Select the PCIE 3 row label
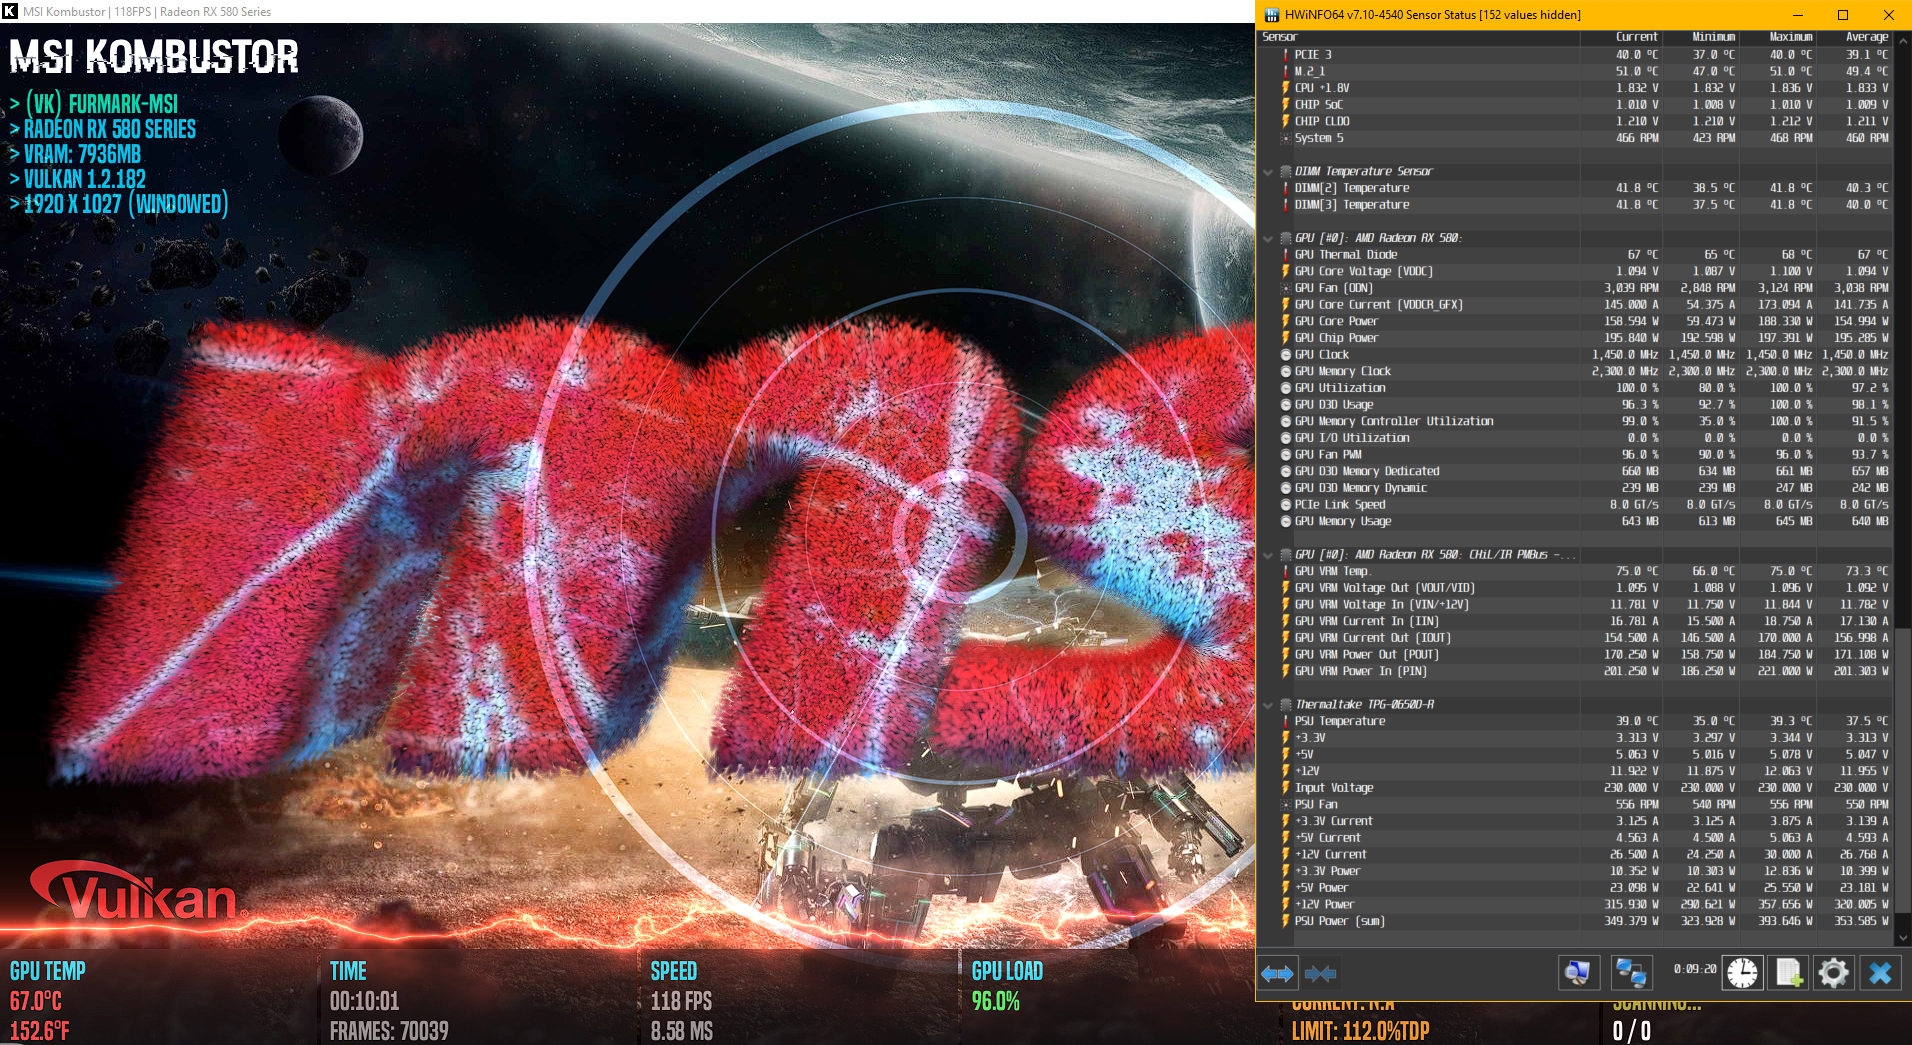1912x1045 pixels. tap(1313, 55)
